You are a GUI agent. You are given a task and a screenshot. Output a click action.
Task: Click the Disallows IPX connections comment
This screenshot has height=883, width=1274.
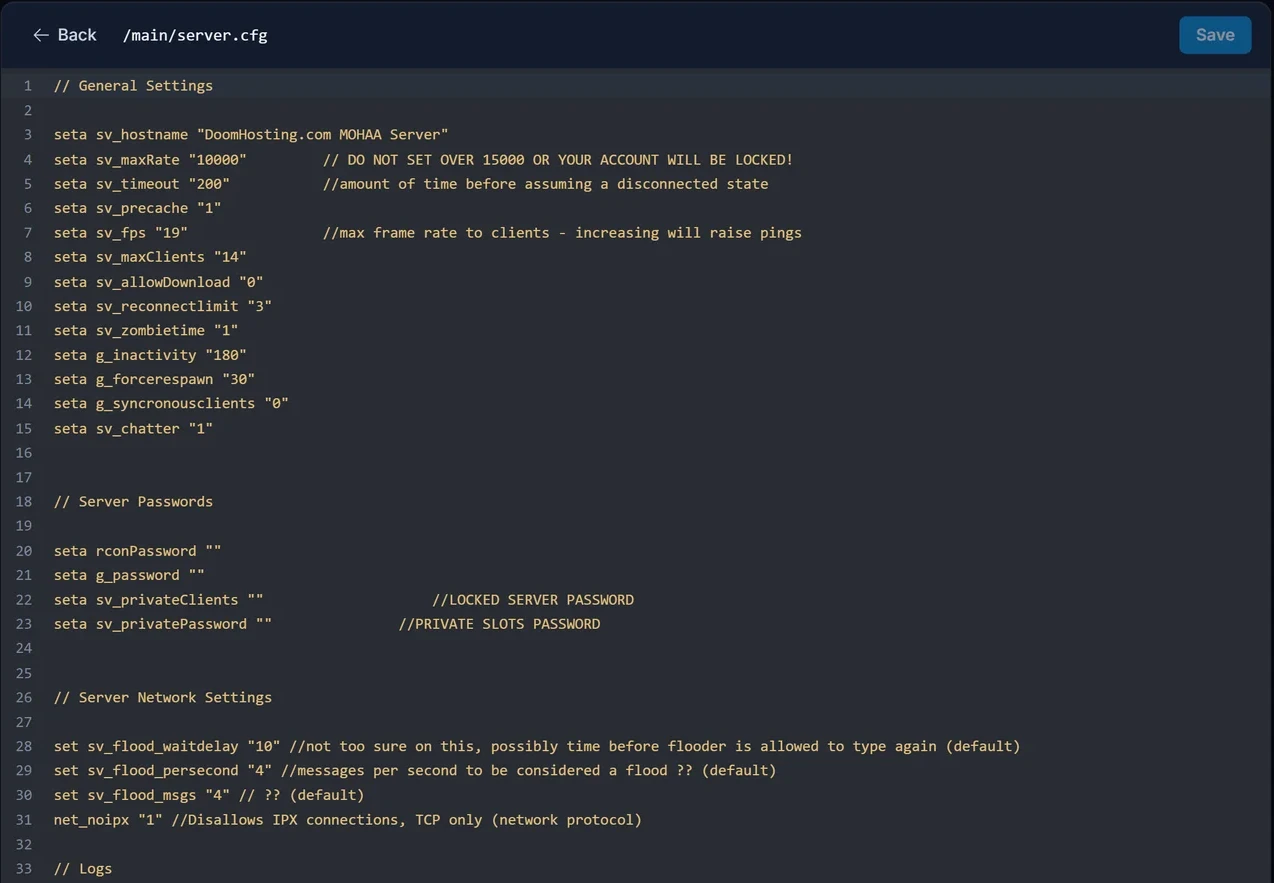pos(407,820)
